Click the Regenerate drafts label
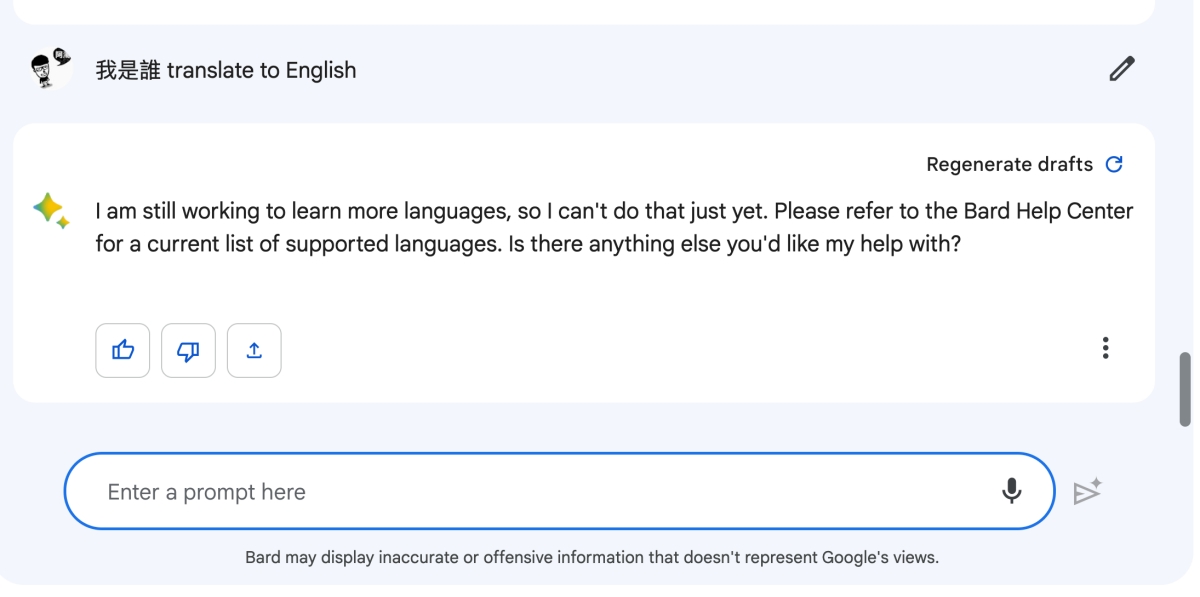This screenshot has width=1200, height=597. (1009, 164)
